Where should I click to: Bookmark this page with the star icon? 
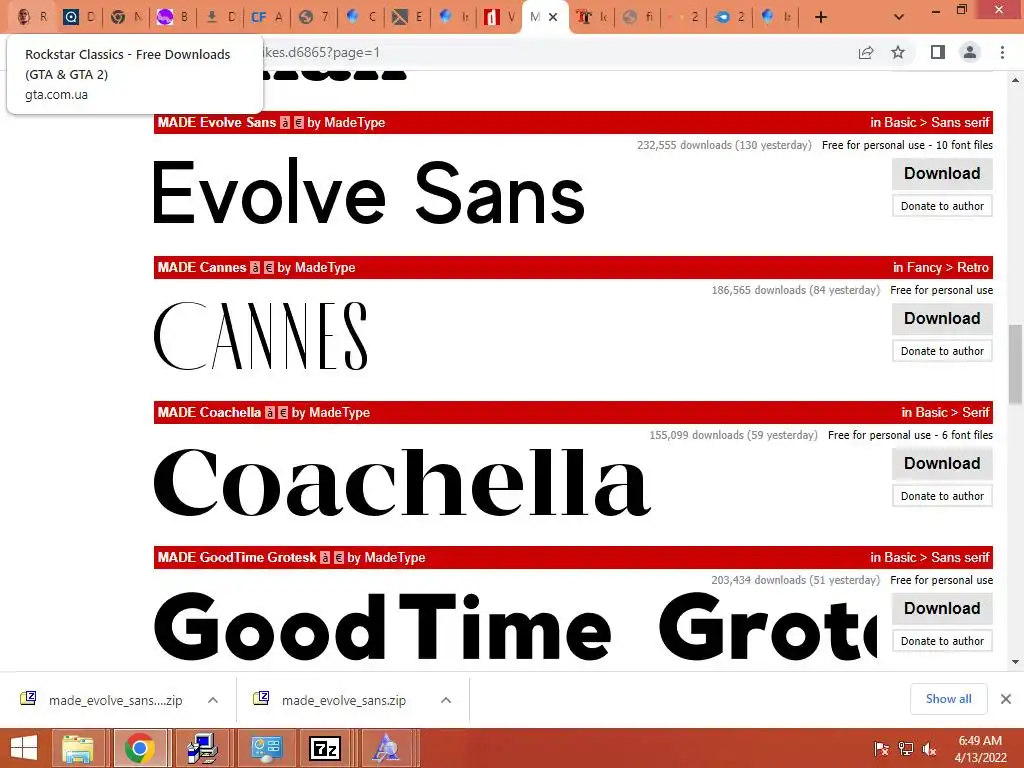tap(898, 52)
